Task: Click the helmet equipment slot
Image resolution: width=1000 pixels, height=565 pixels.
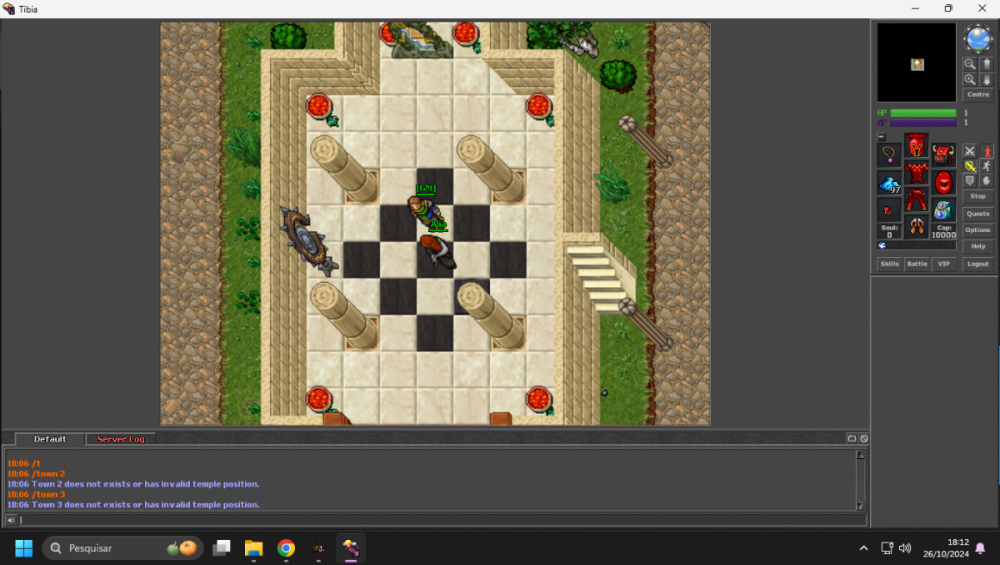Action: (916, 147)
